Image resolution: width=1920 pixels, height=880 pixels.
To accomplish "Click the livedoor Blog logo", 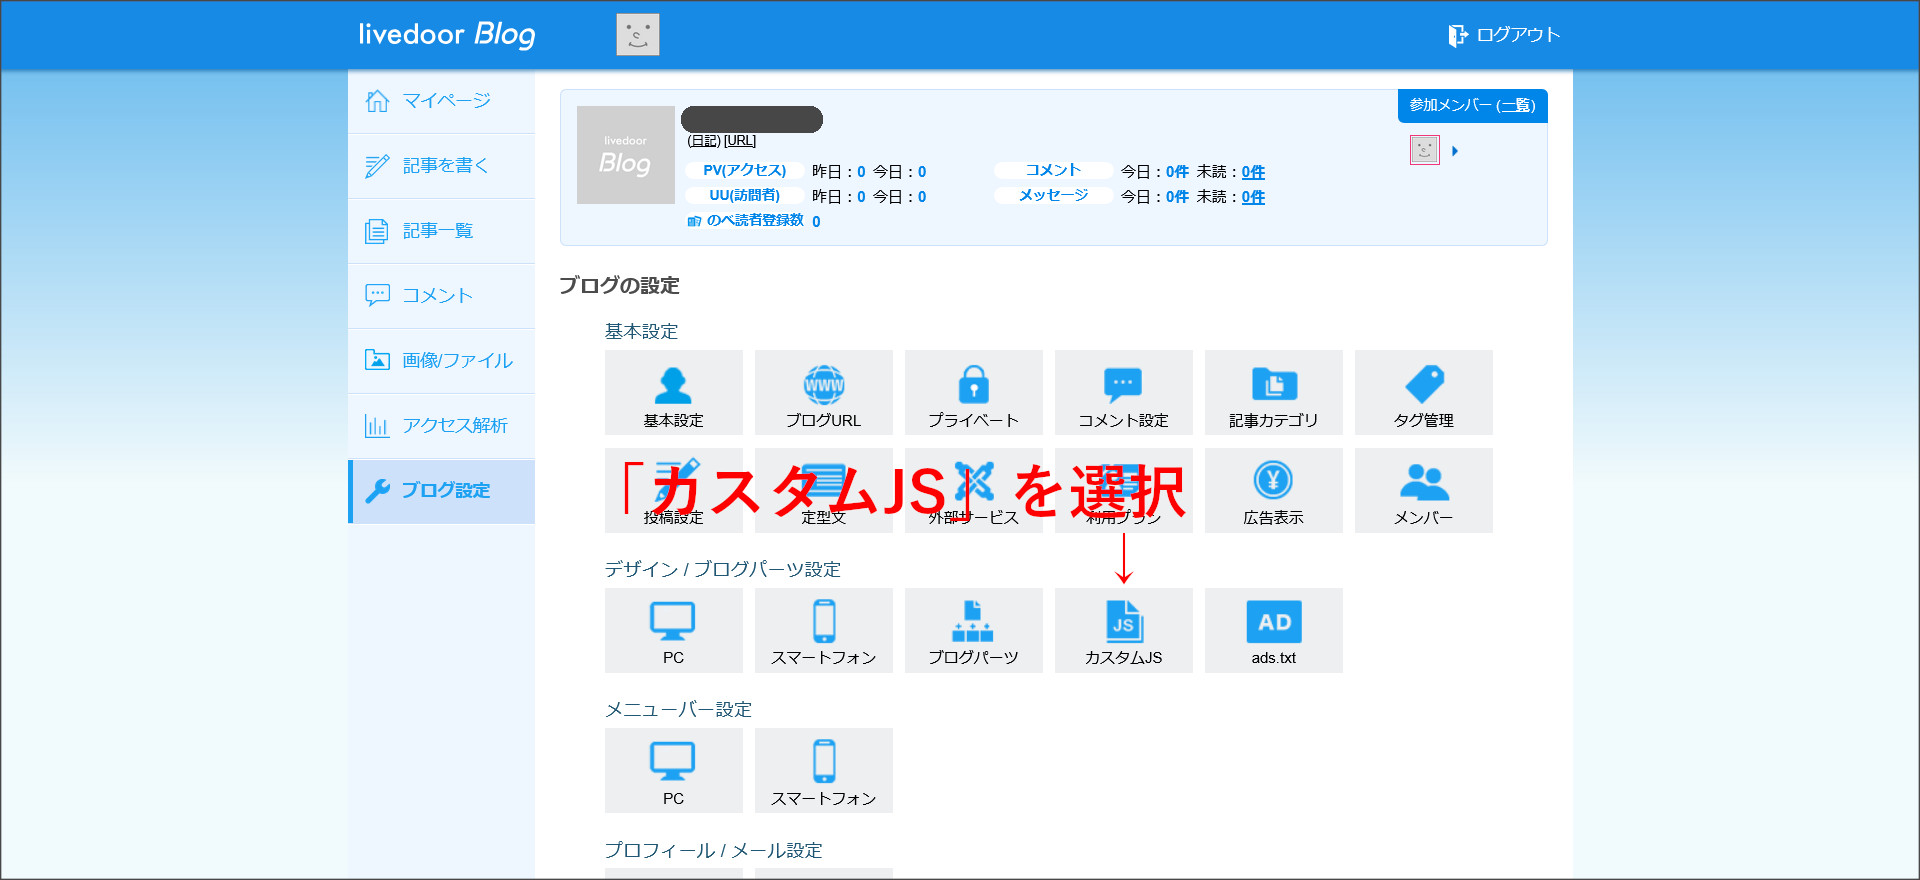I will pyautogui.click(x=447, y=34).
